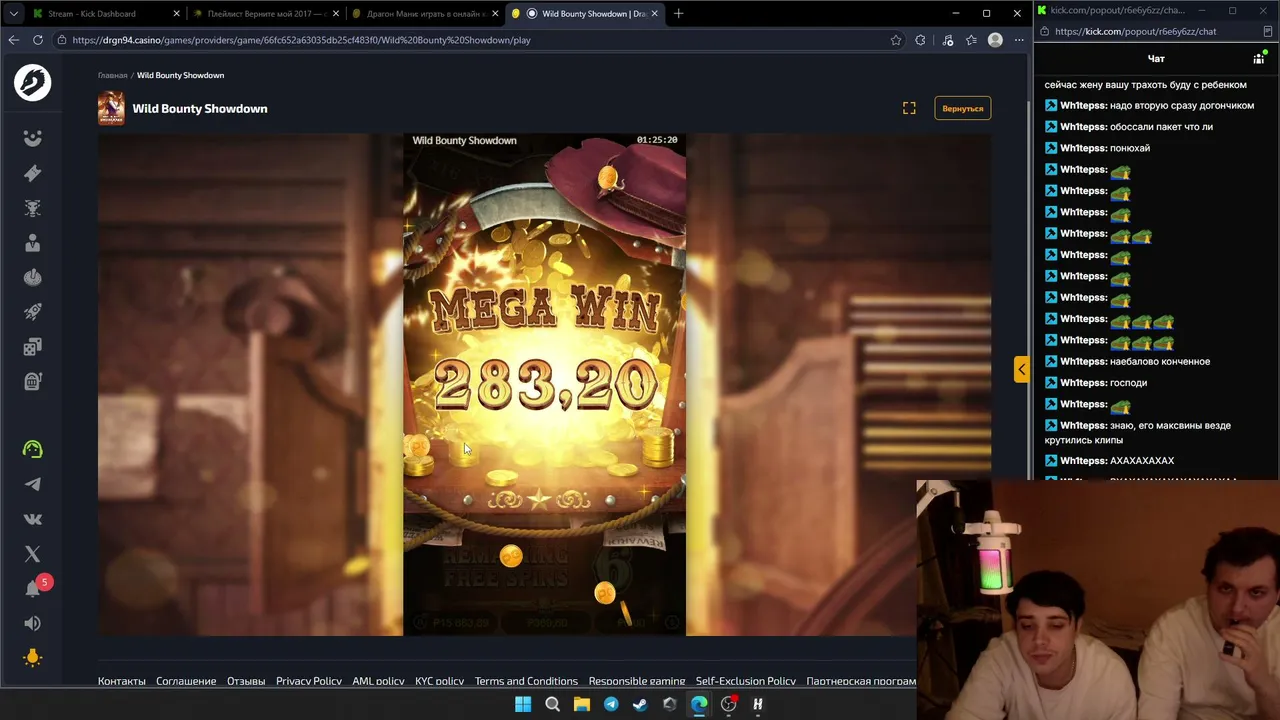Image resolution: width=1280 pixels, height=720 pixels.
Task: Open the joystick games sidebar icon
Action: tap(33, 277)
